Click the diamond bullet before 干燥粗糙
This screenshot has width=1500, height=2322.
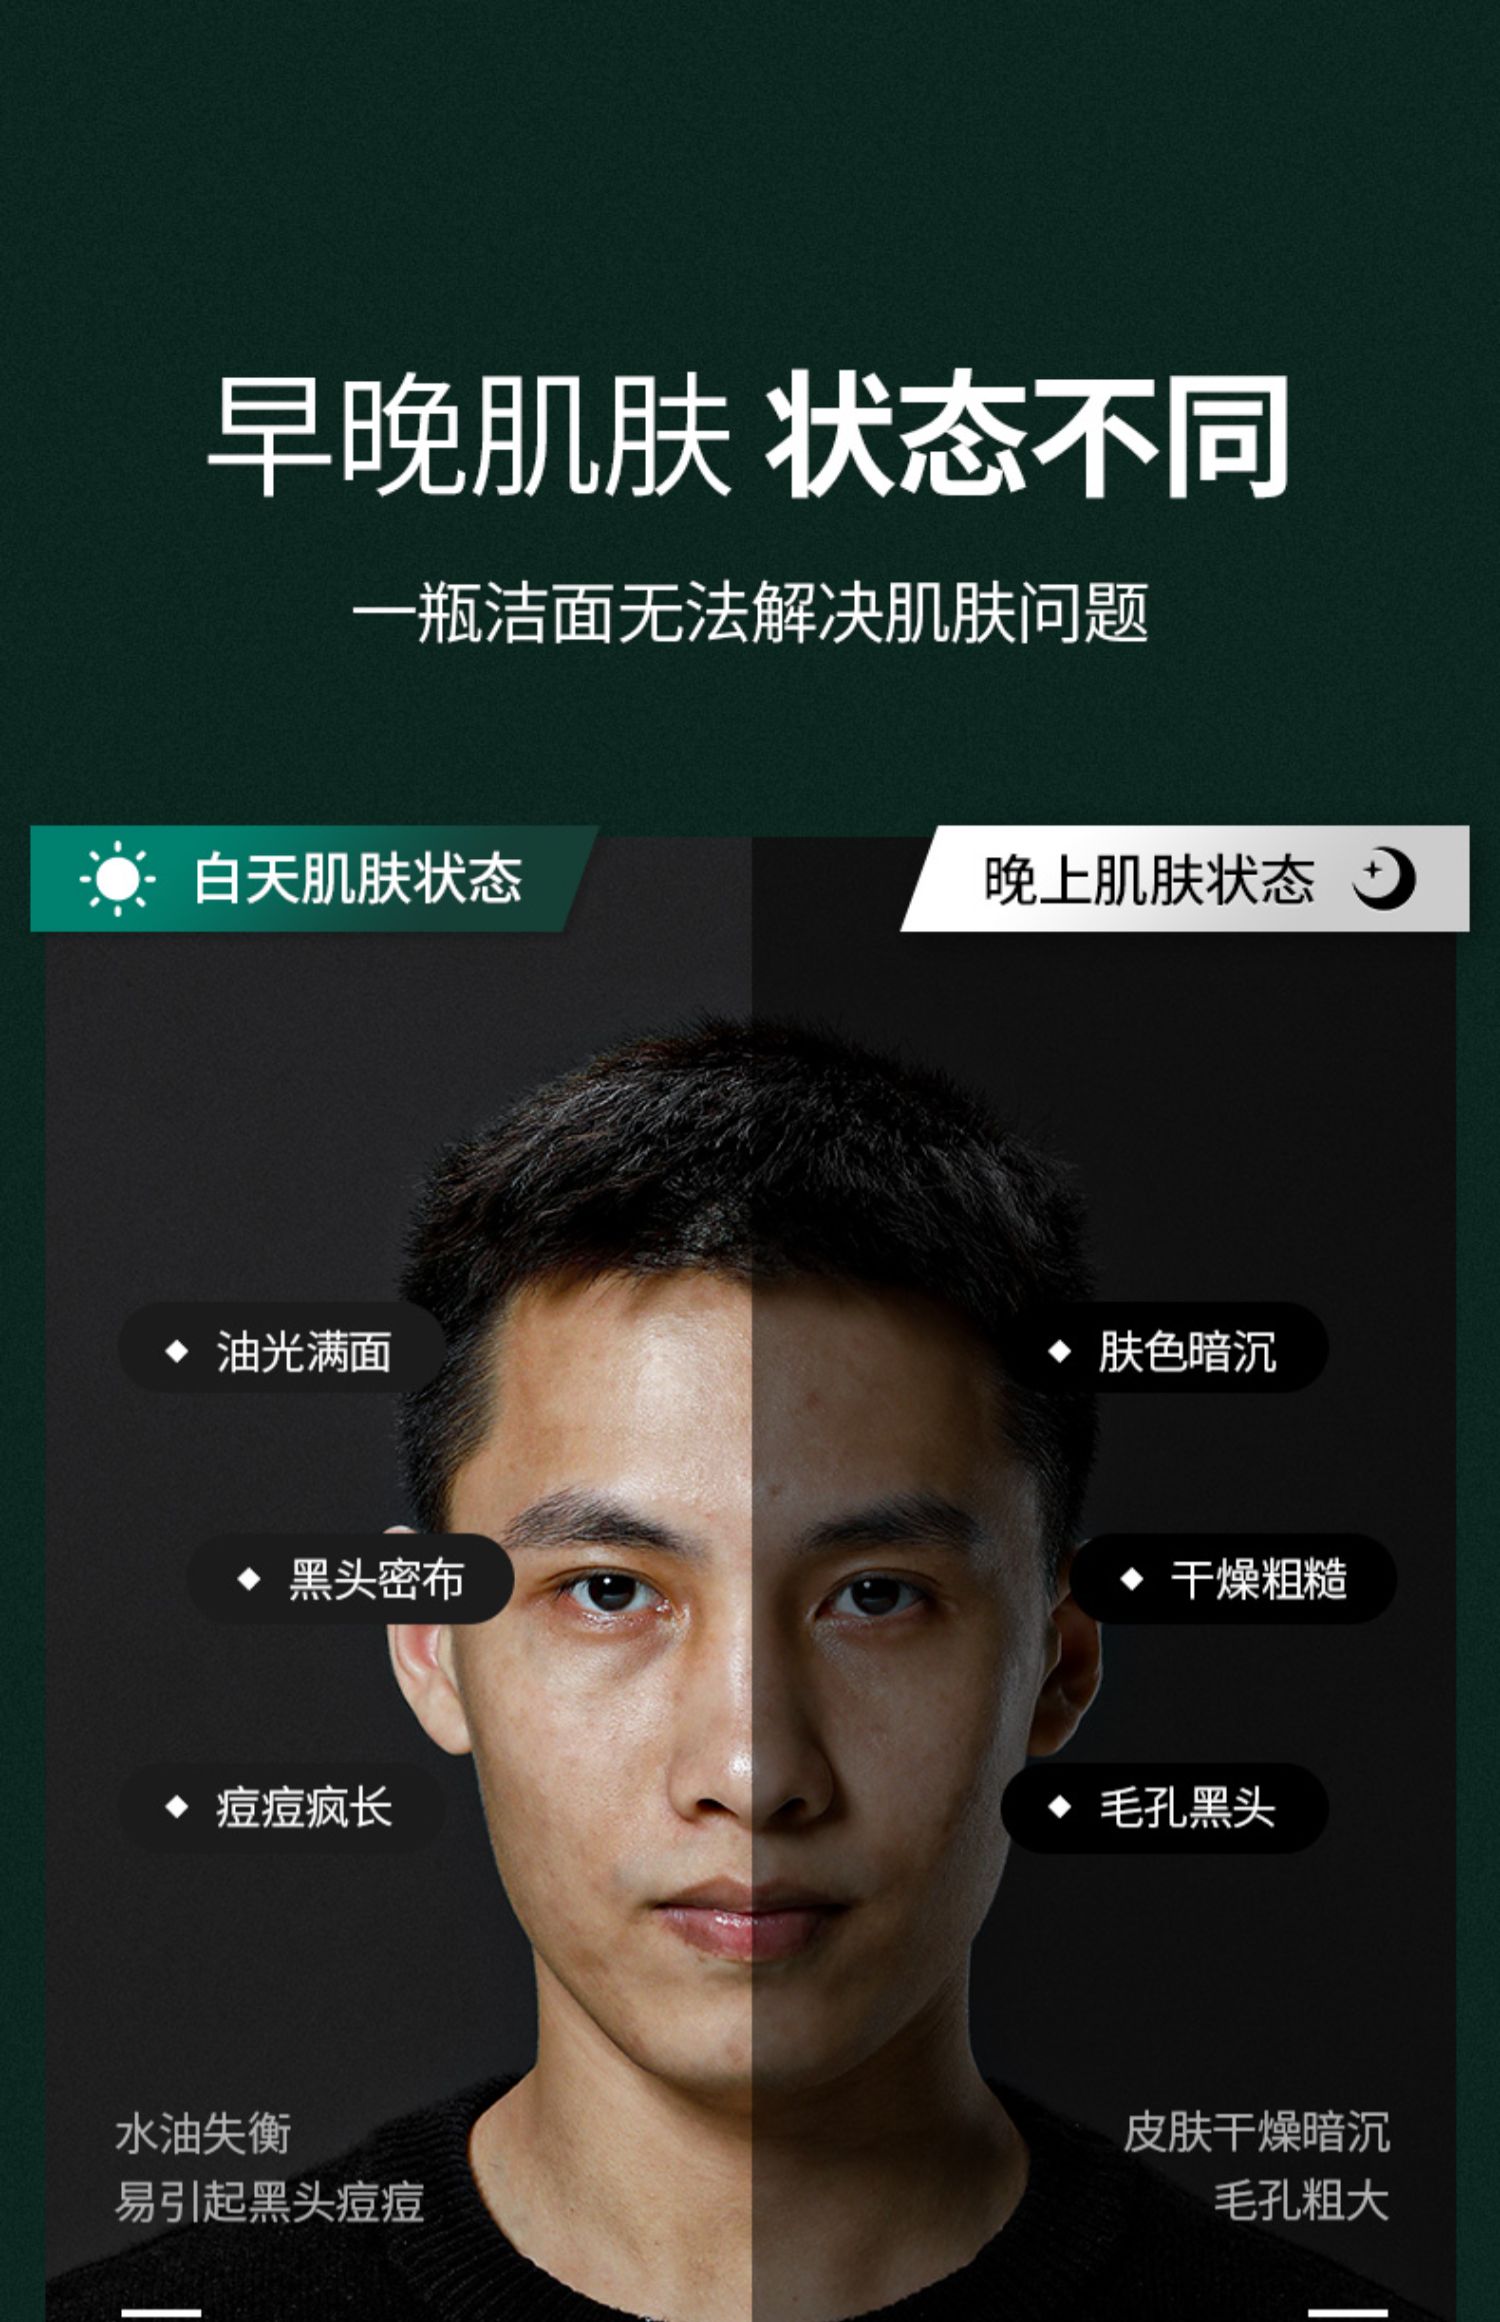(x=1132, y=1580)
